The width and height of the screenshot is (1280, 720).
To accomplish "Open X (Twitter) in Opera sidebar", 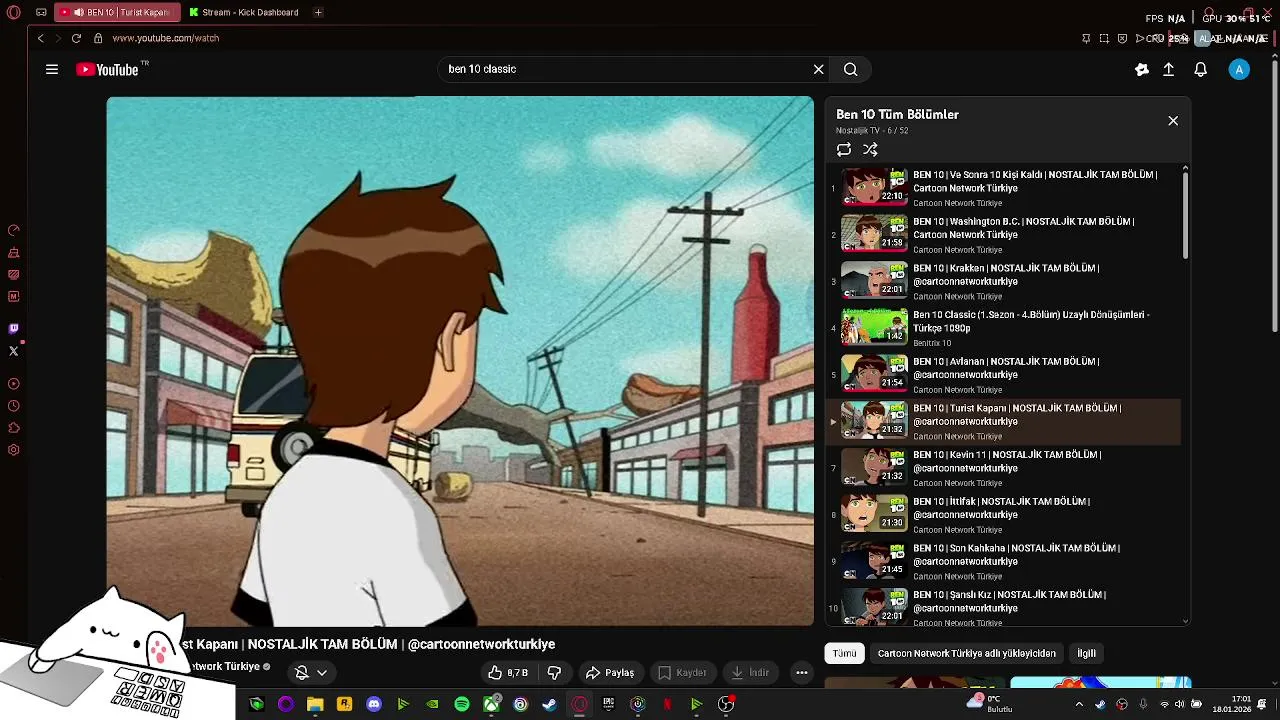I will pos(14,351).
